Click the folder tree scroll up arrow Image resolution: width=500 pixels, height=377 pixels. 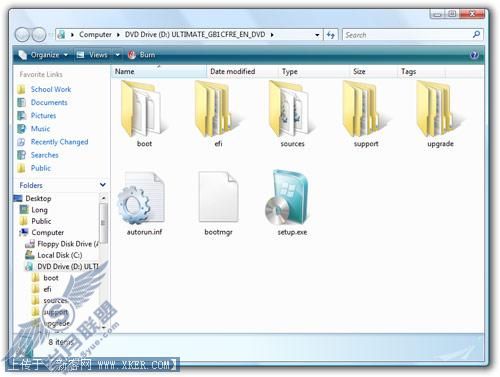tap(103, 198)
